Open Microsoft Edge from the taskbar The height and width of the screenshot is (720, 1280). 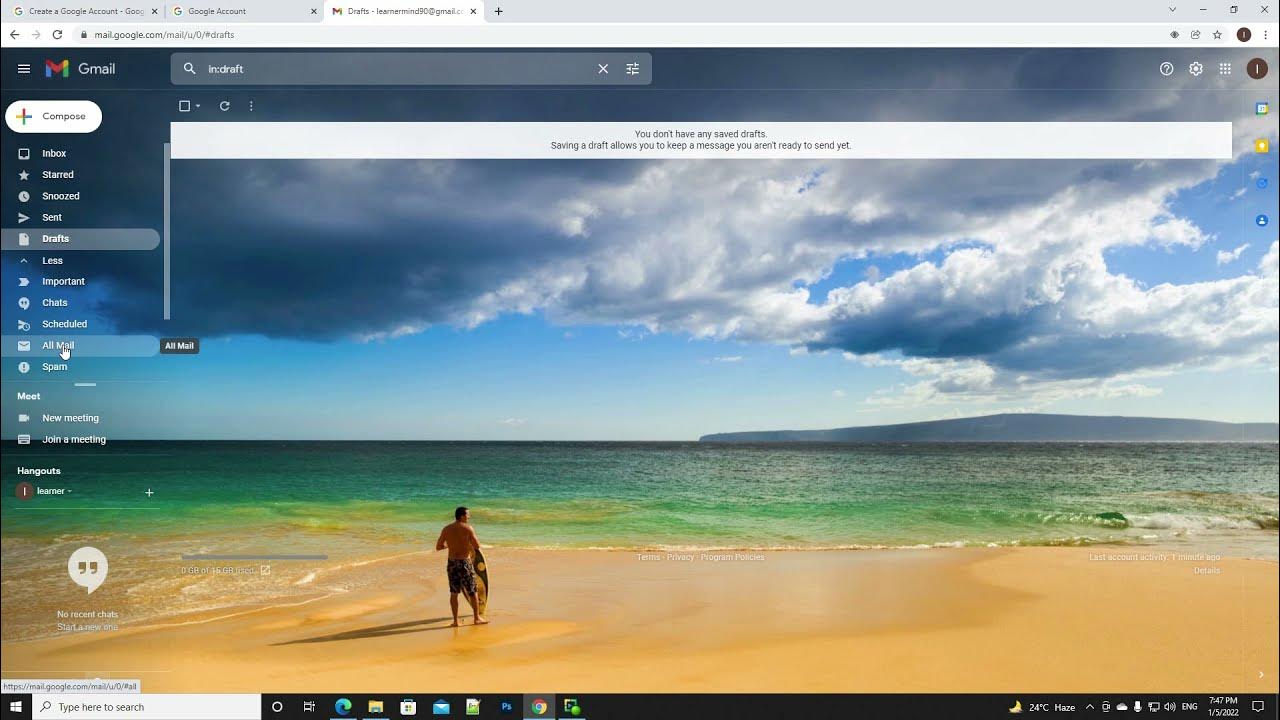point(343,707)
